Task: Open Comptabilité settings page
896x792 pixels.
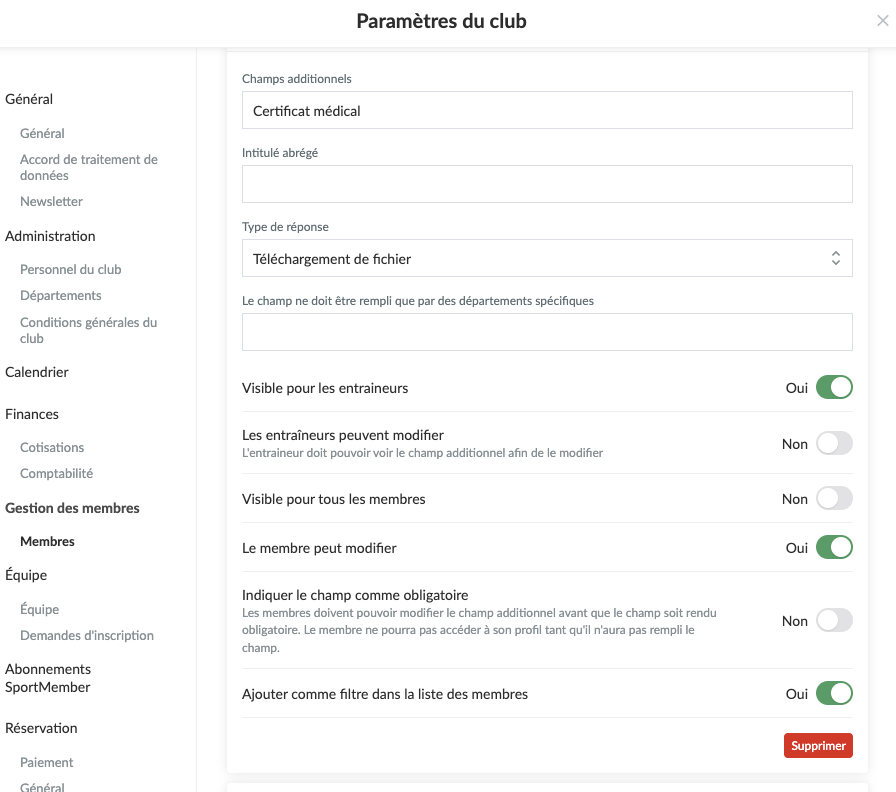Action: point(57,474)
